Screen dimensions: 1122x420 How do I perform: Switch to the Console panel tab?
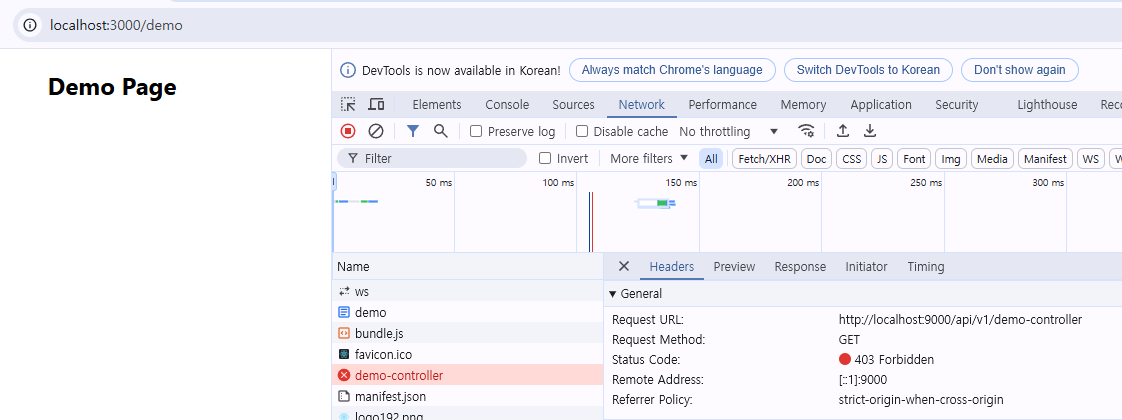pyautogui.click(x=507, y=104)
